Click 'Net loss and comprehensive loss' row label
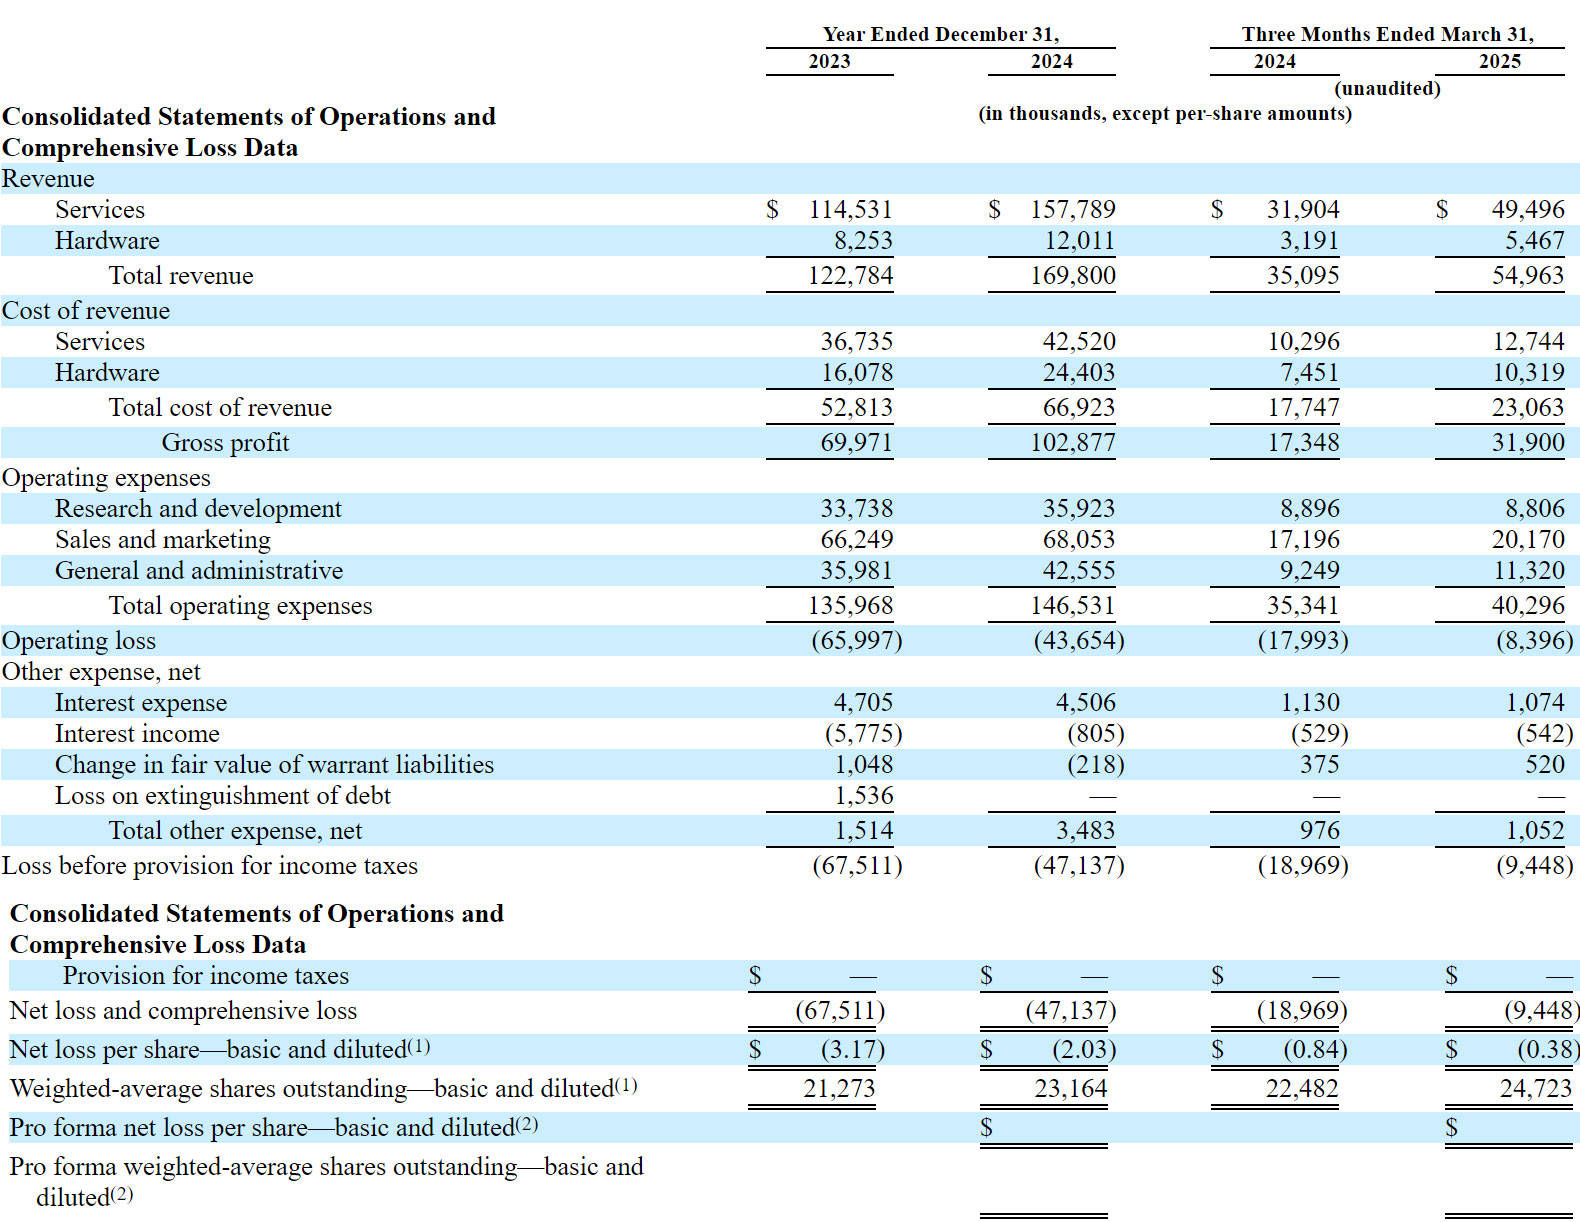 coord(183,1011)
